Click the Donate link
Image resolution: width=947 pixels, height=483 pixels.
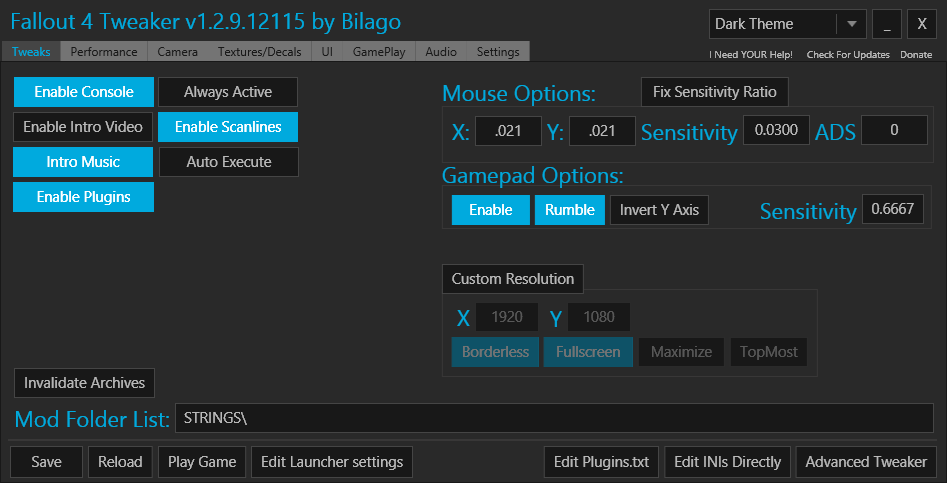(x=916, y=55)
